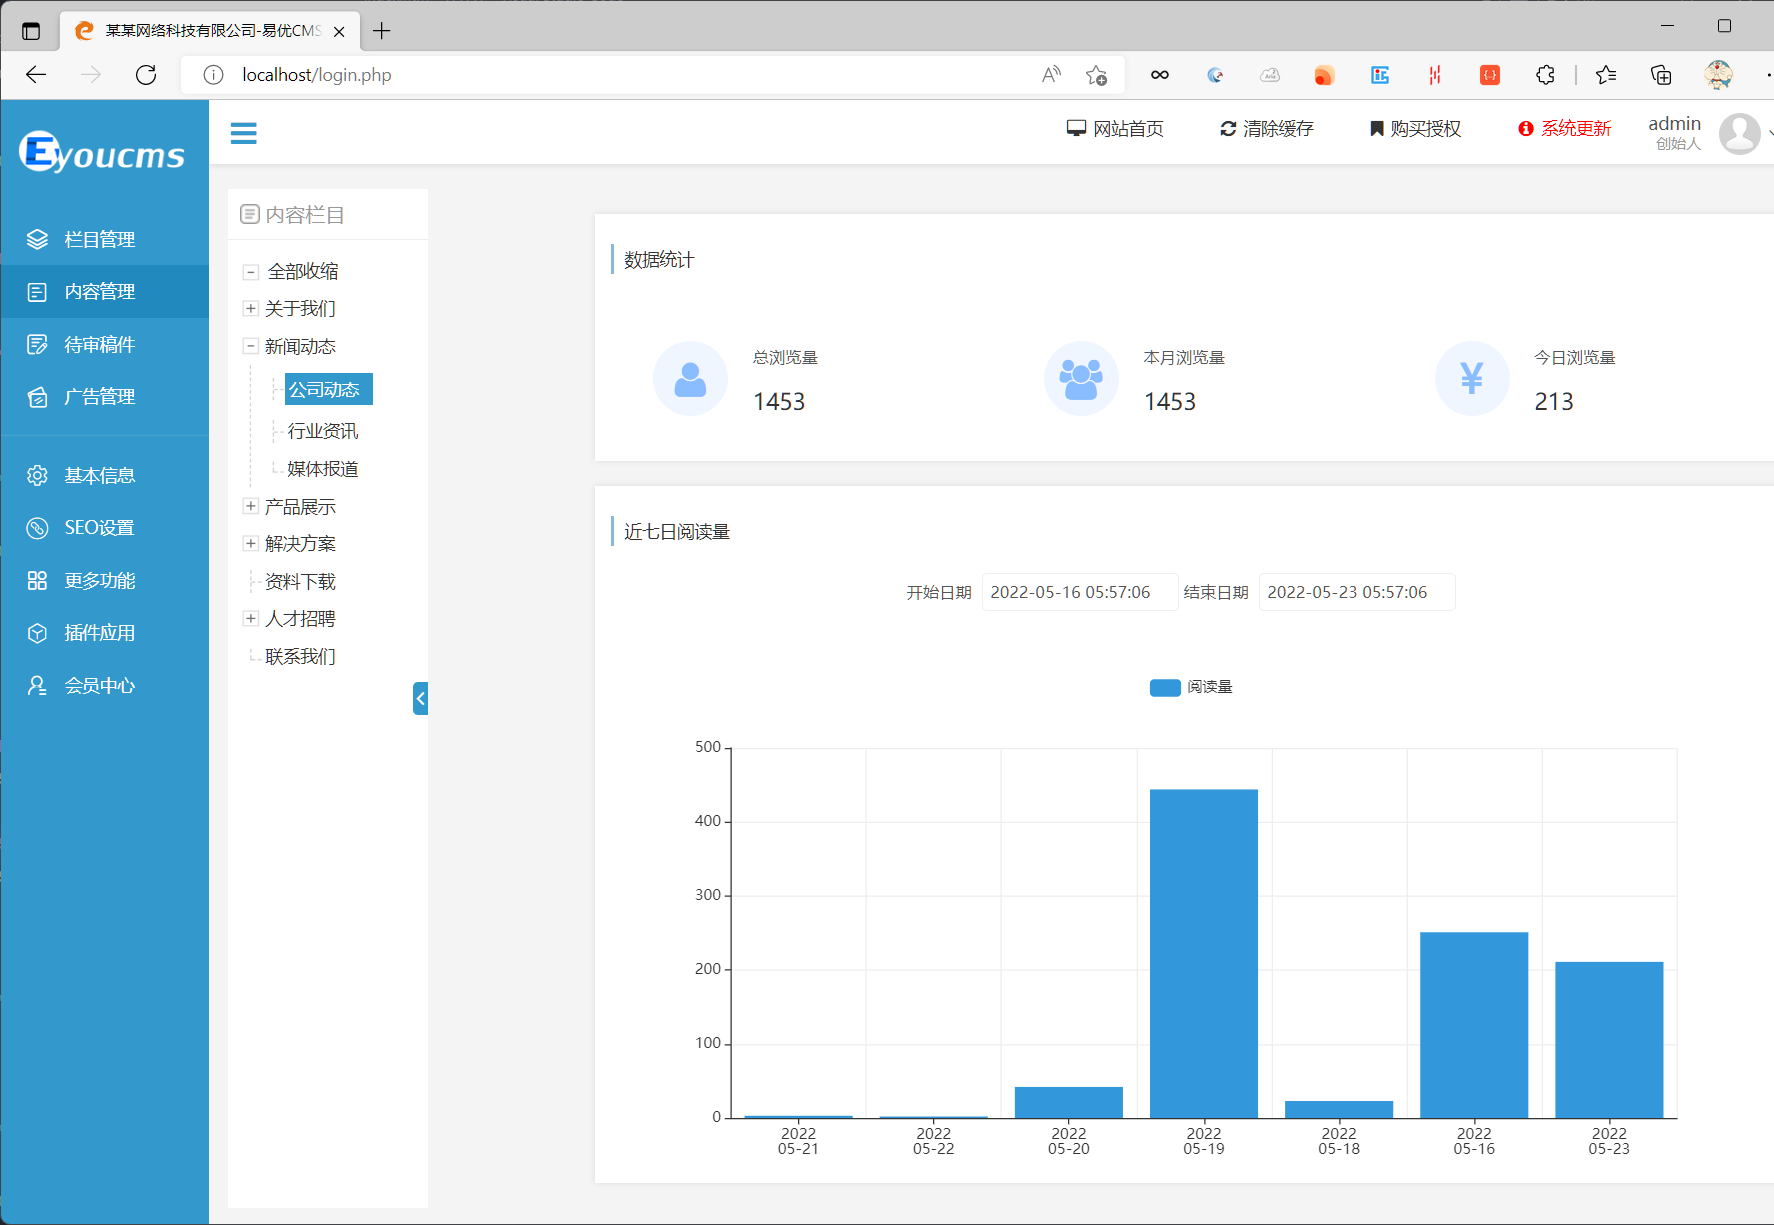Click the hamburger menu icon
The width and height of the screenshot is (1774, 1225).
[x=243, y=133]
